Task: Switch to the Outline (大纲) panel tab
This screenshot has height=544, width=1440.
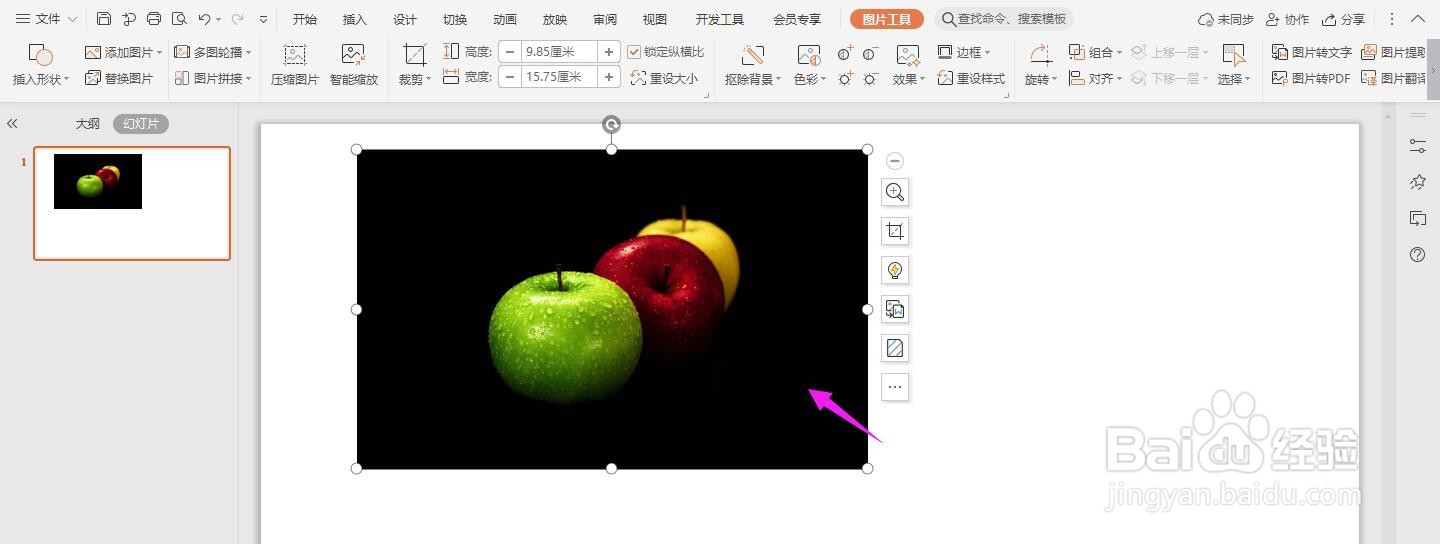Action: (88, 124)
